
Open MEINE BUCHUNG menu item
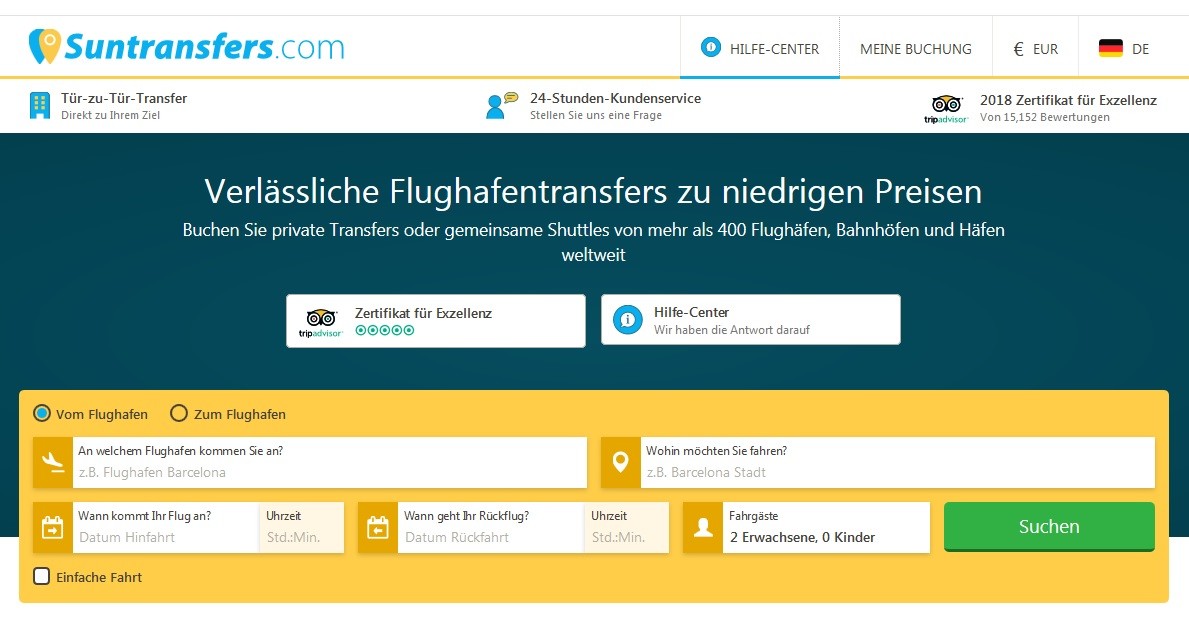[x=915, y=49]
